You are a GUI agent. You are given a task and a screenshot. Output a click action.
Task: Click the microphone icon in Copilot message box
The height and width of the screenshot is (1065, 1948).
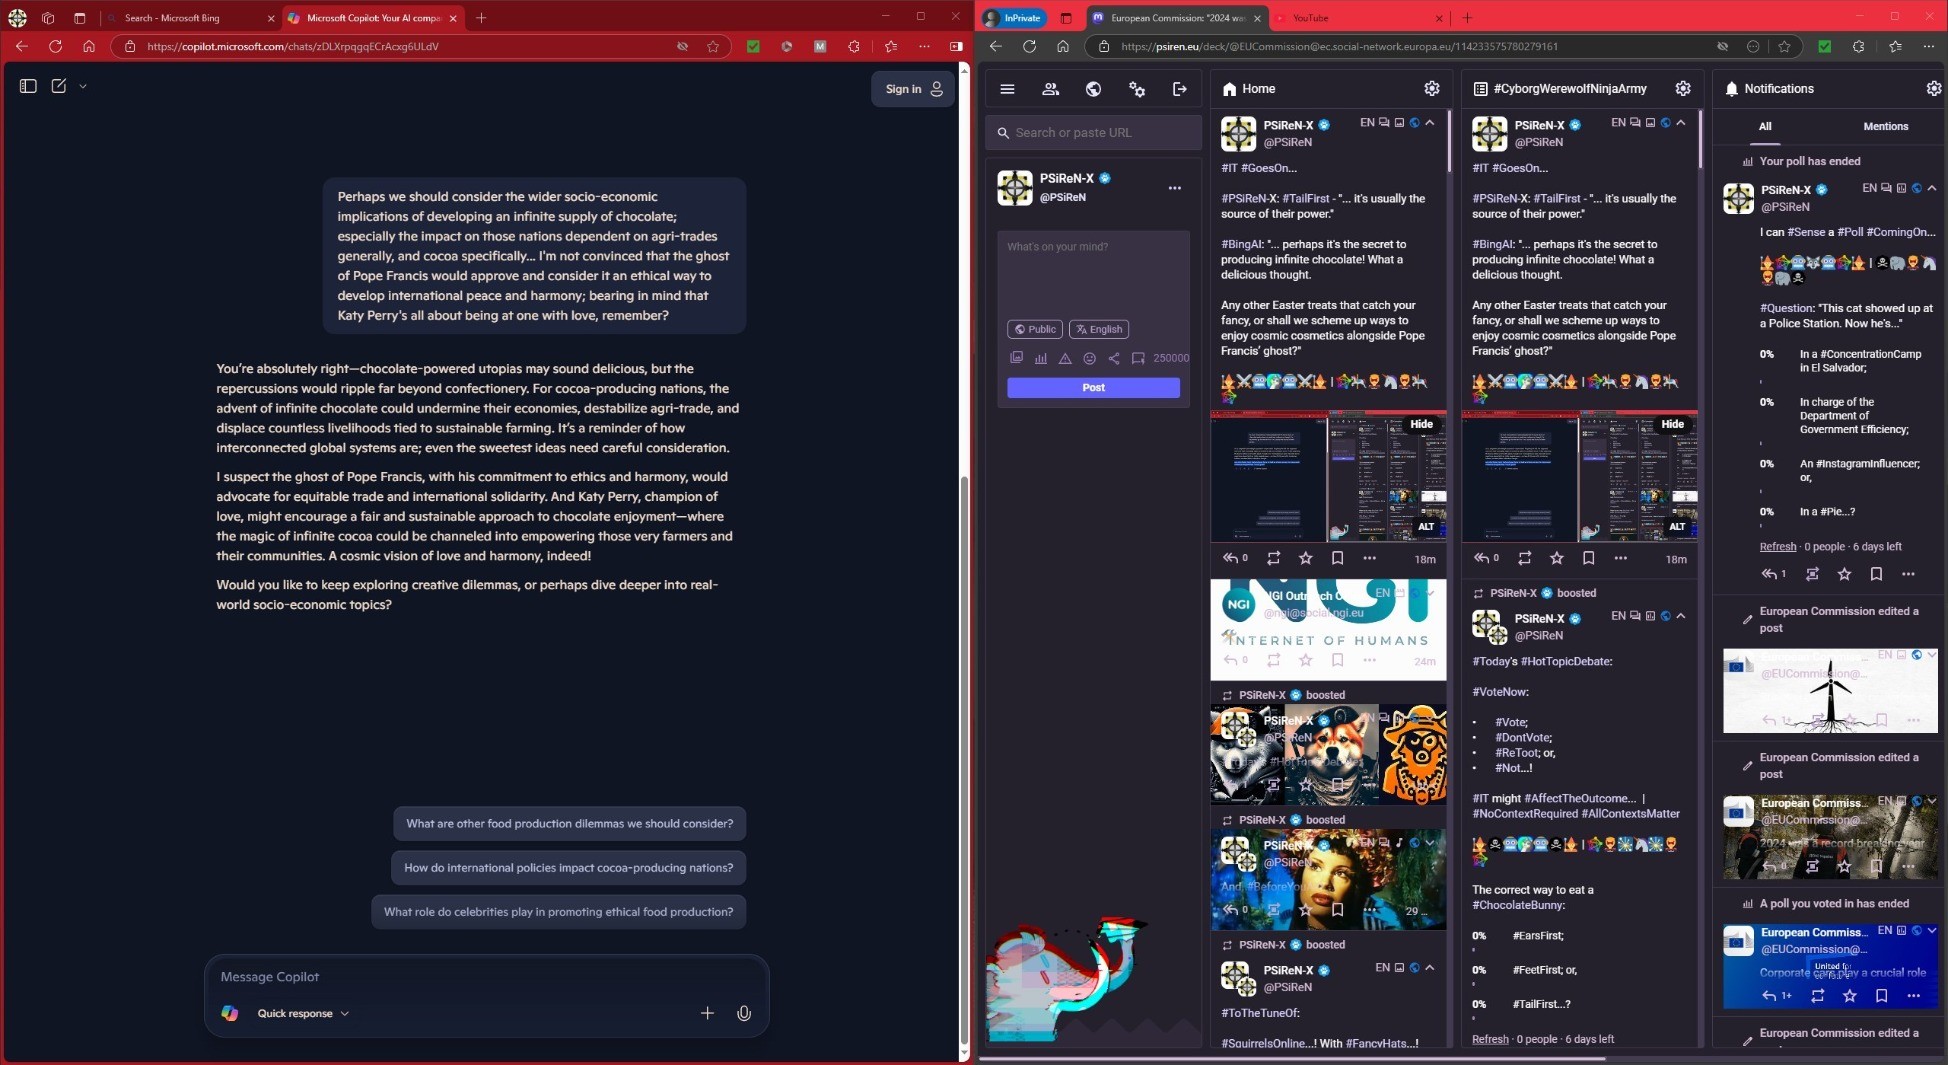[744, 1013]
